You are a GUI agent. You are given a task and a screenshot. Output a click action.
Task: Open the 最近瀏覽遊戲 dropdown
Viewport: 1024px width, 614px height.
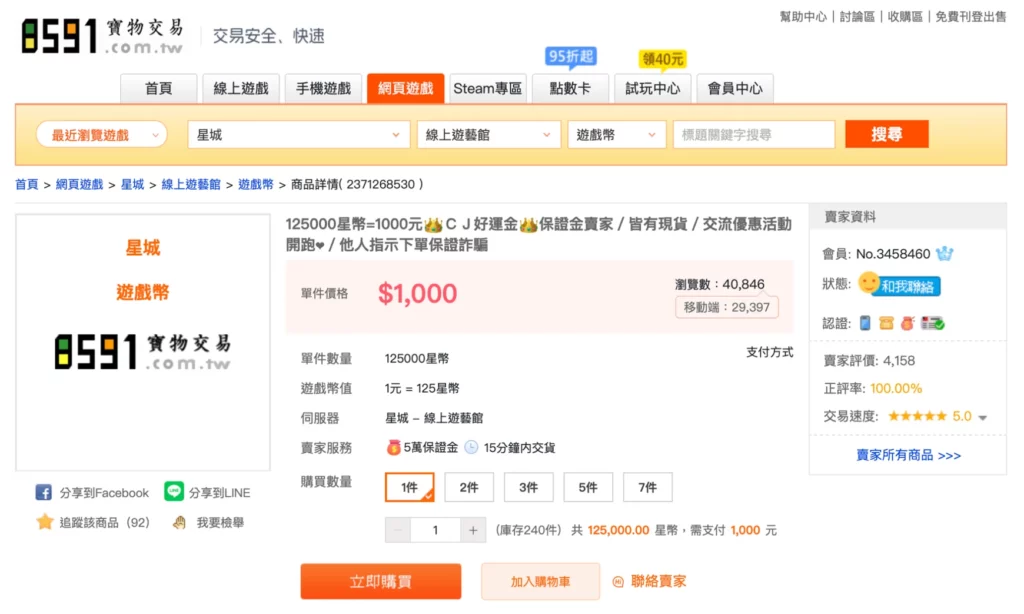click(101, 135)
